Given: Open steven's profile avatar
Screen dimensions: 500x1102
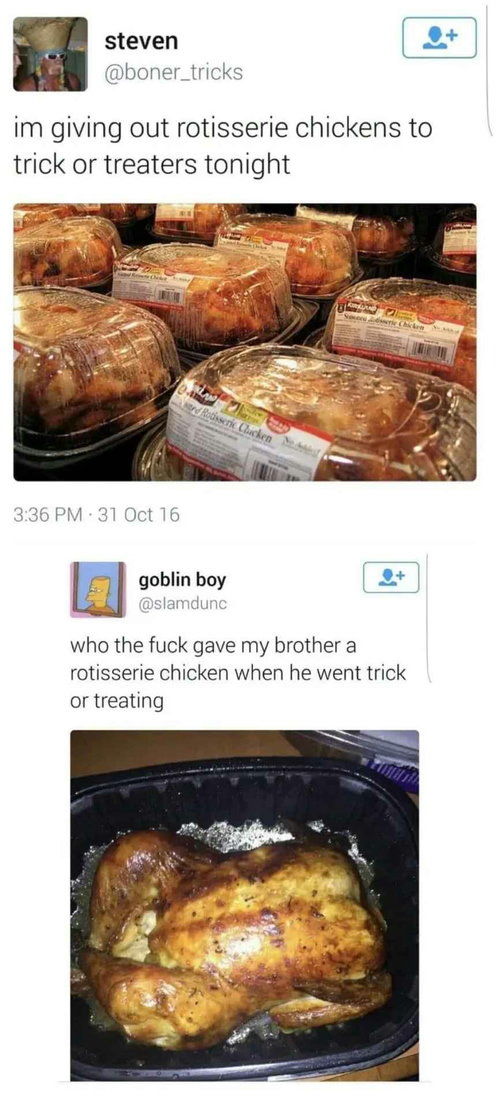Looking at the screenshot, I should [x=50, y=54].
